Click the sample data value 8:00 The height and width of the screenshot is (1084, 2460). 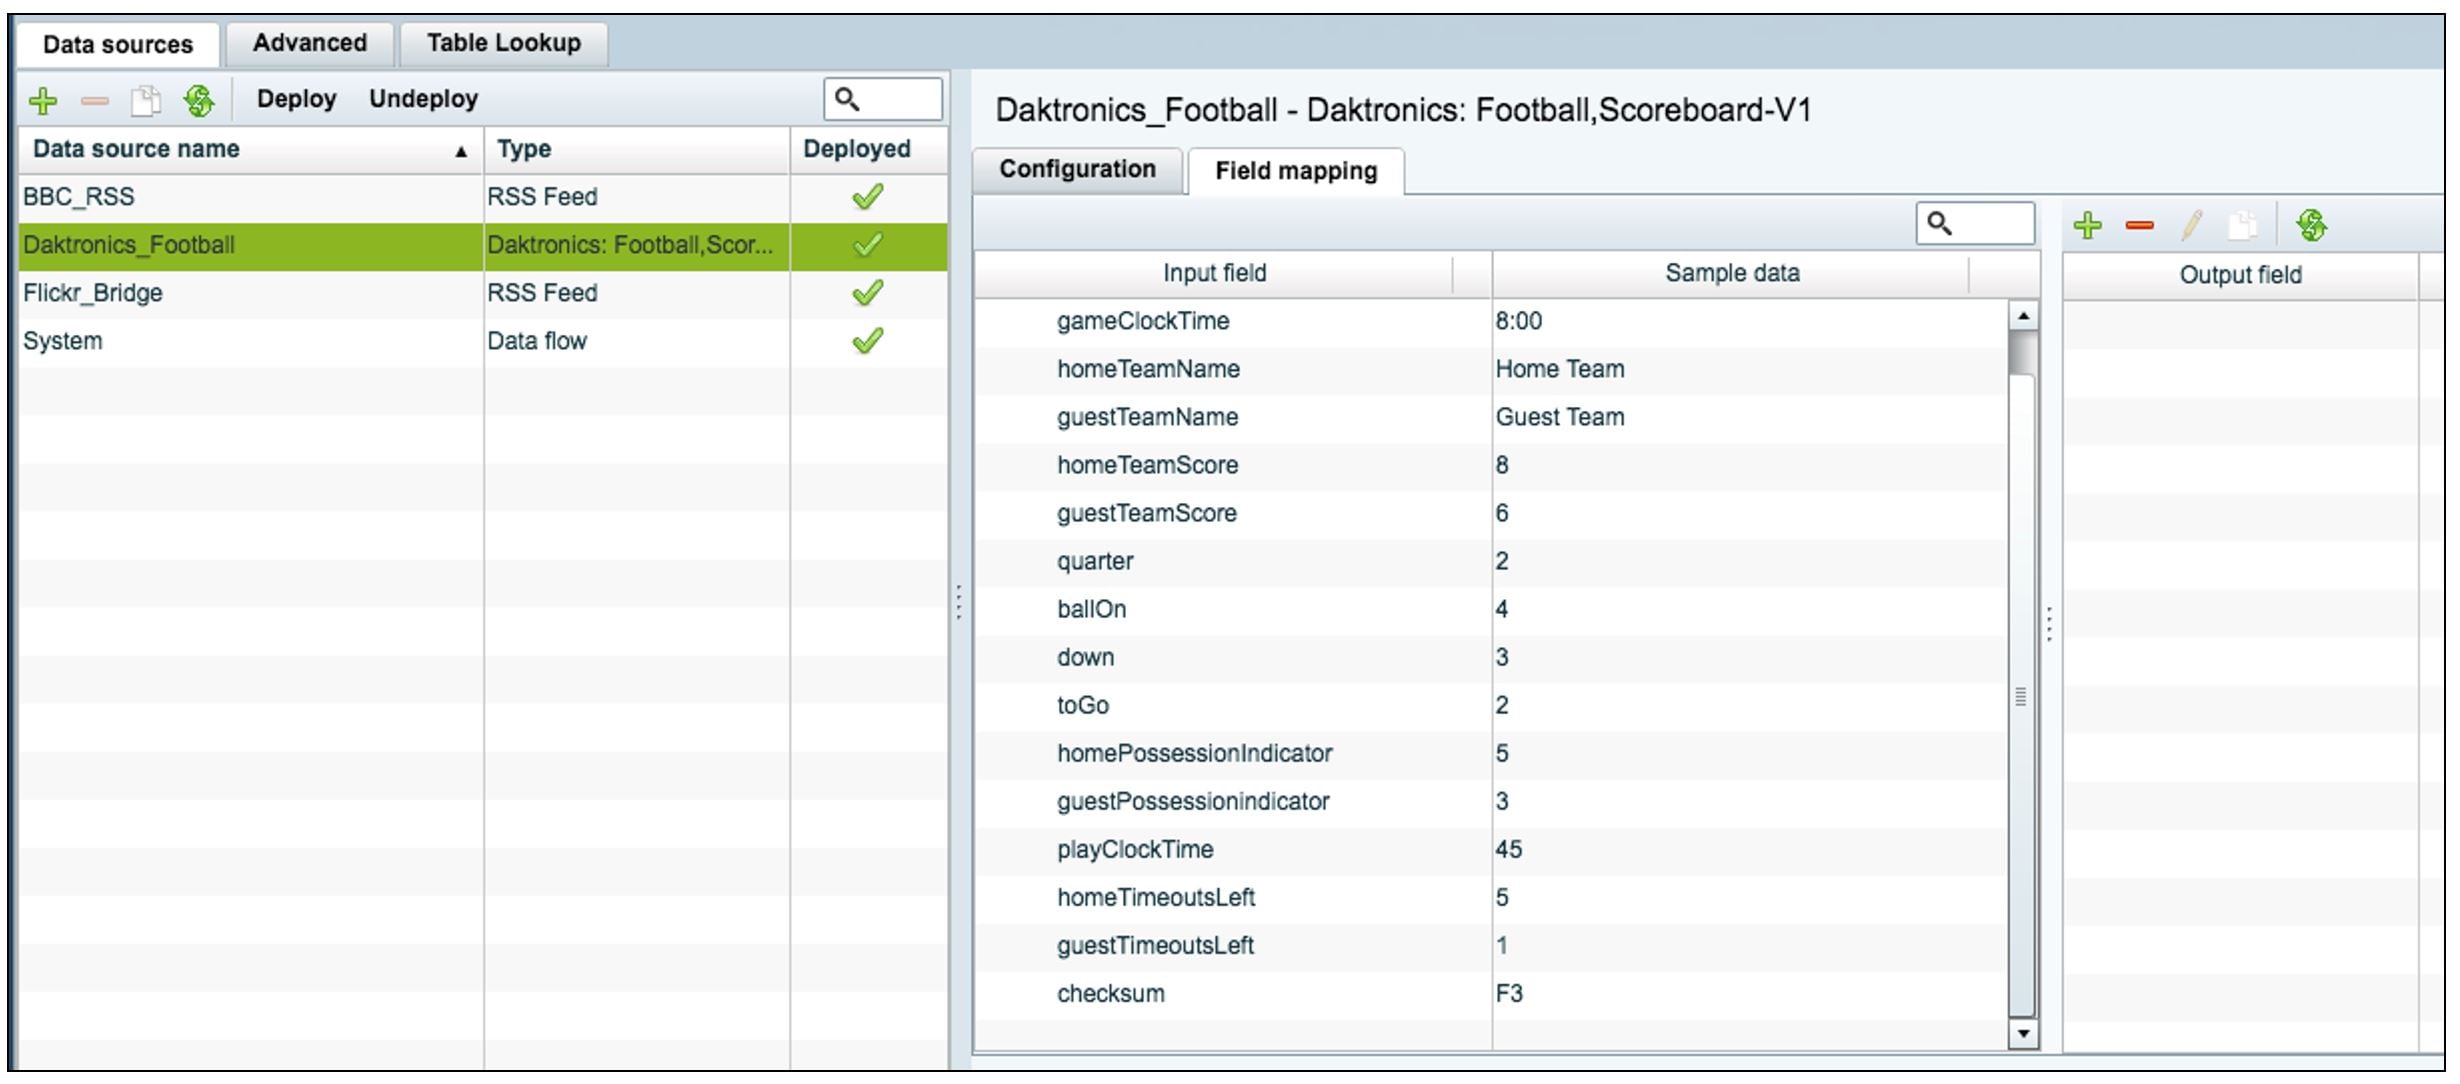click(x=1518, y=321)
